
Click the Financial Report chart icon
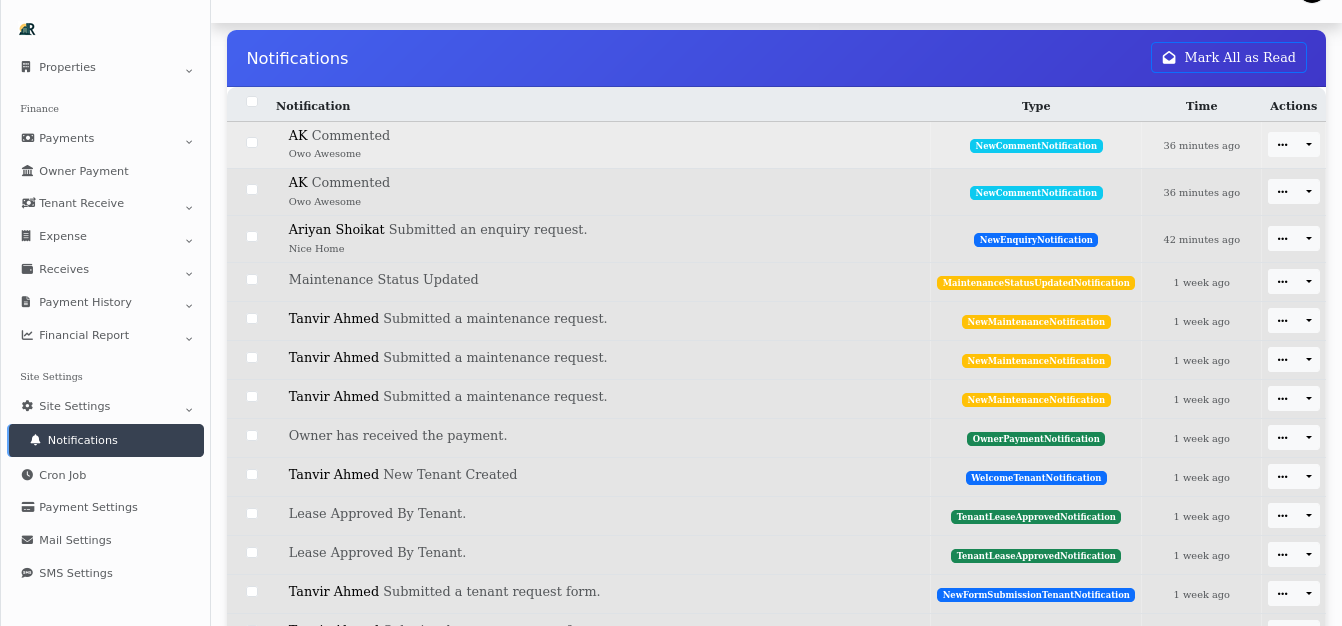coord(27,335)
